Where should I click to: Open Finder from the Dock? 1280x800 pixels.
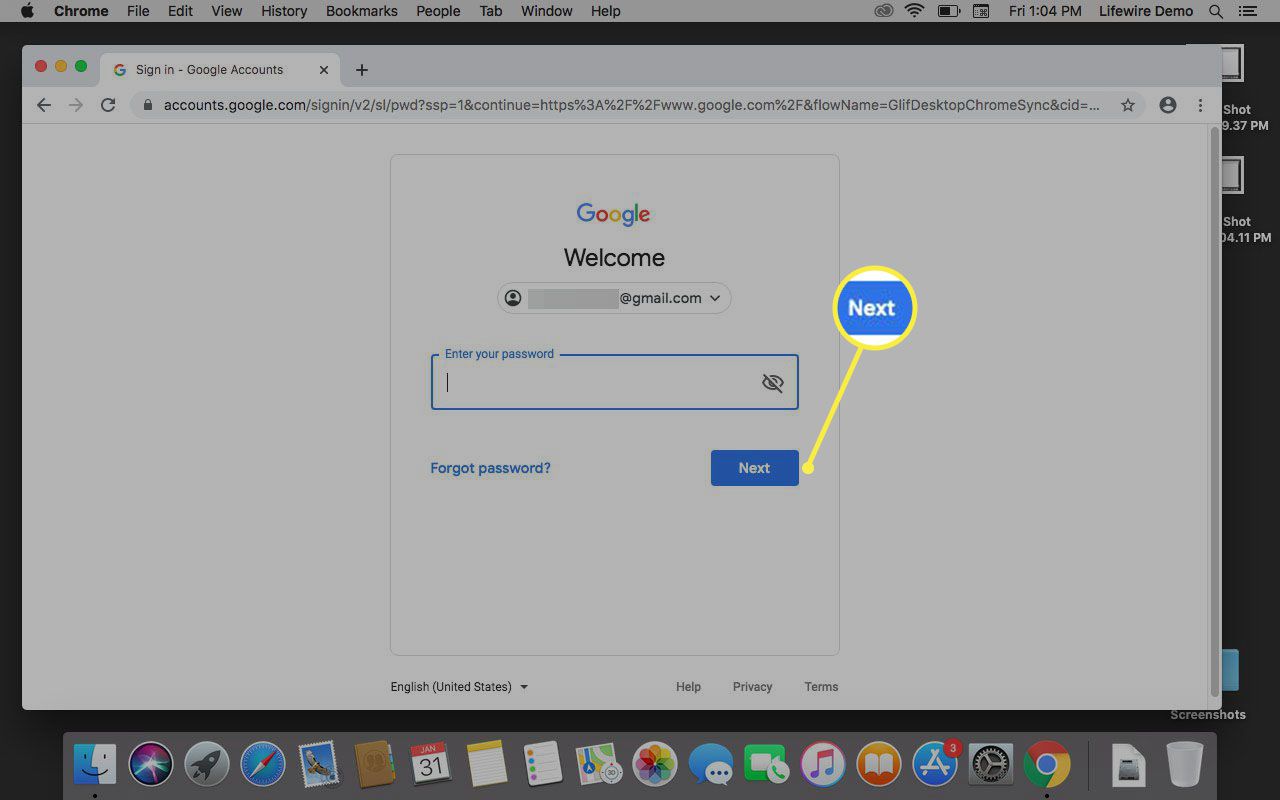(95, 765)
